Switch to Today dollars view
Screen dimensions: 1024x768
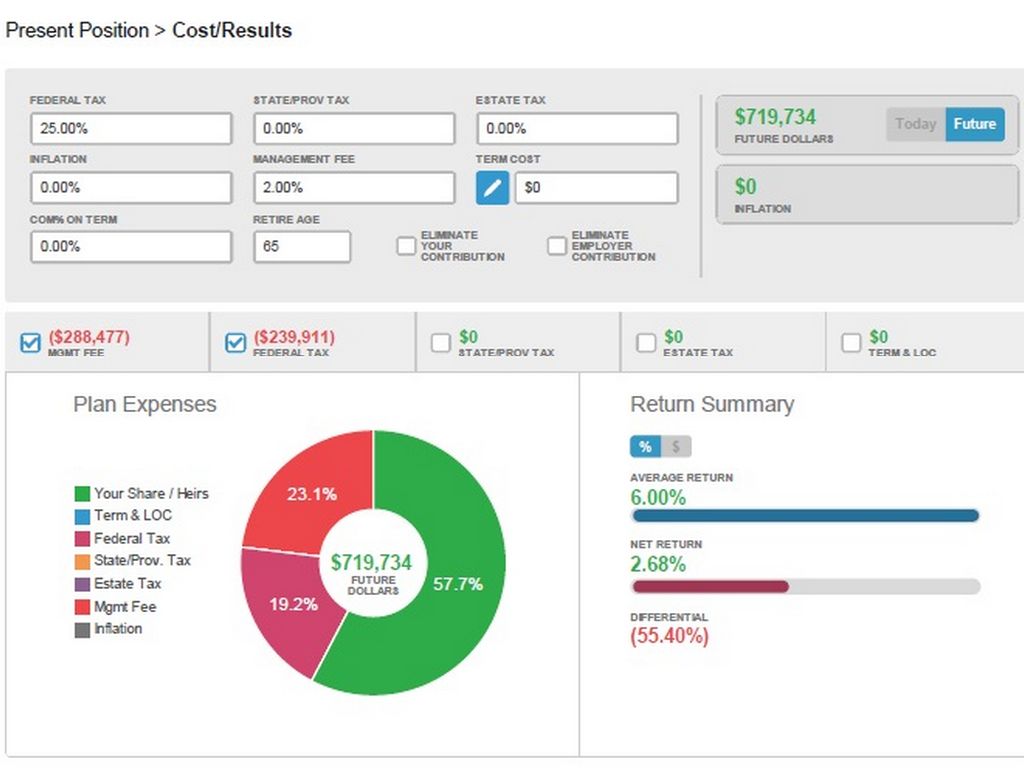(x=915, y=124)
